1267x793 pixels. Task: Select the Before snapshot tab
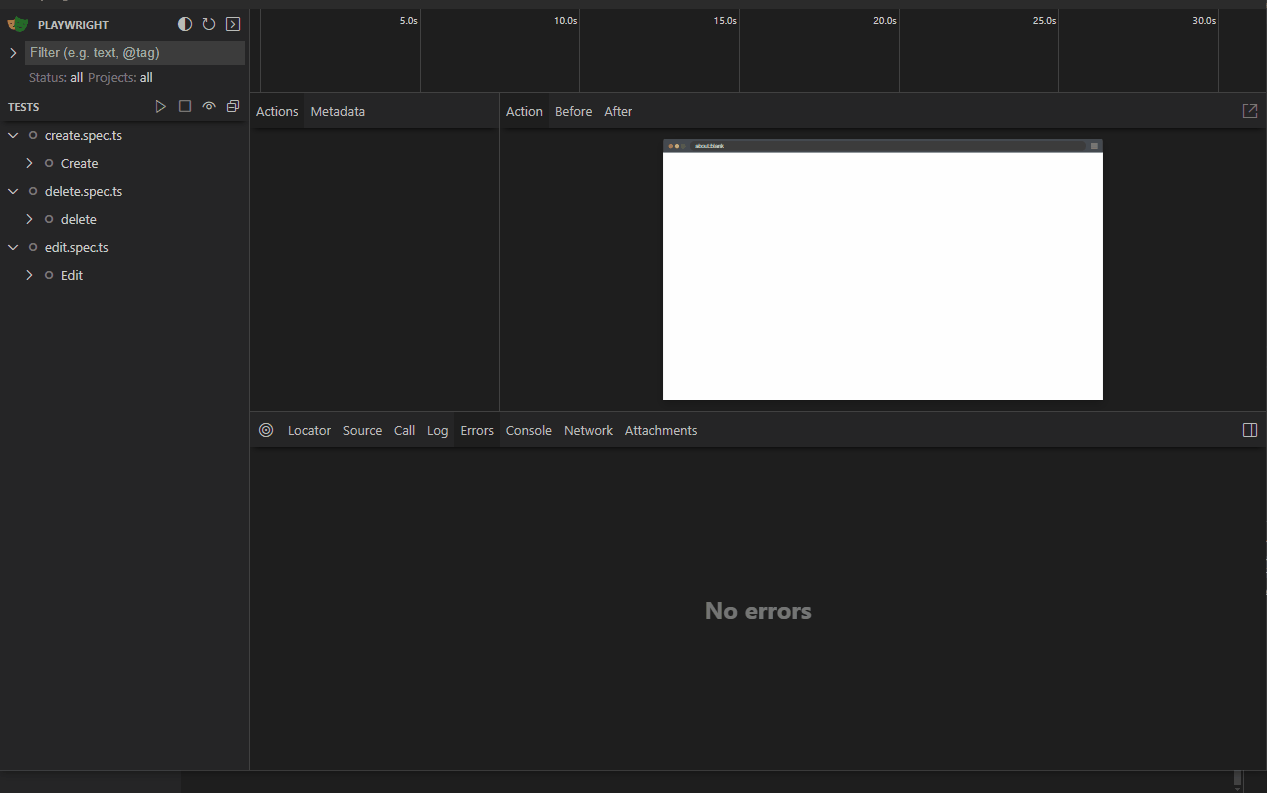[573, 111]
